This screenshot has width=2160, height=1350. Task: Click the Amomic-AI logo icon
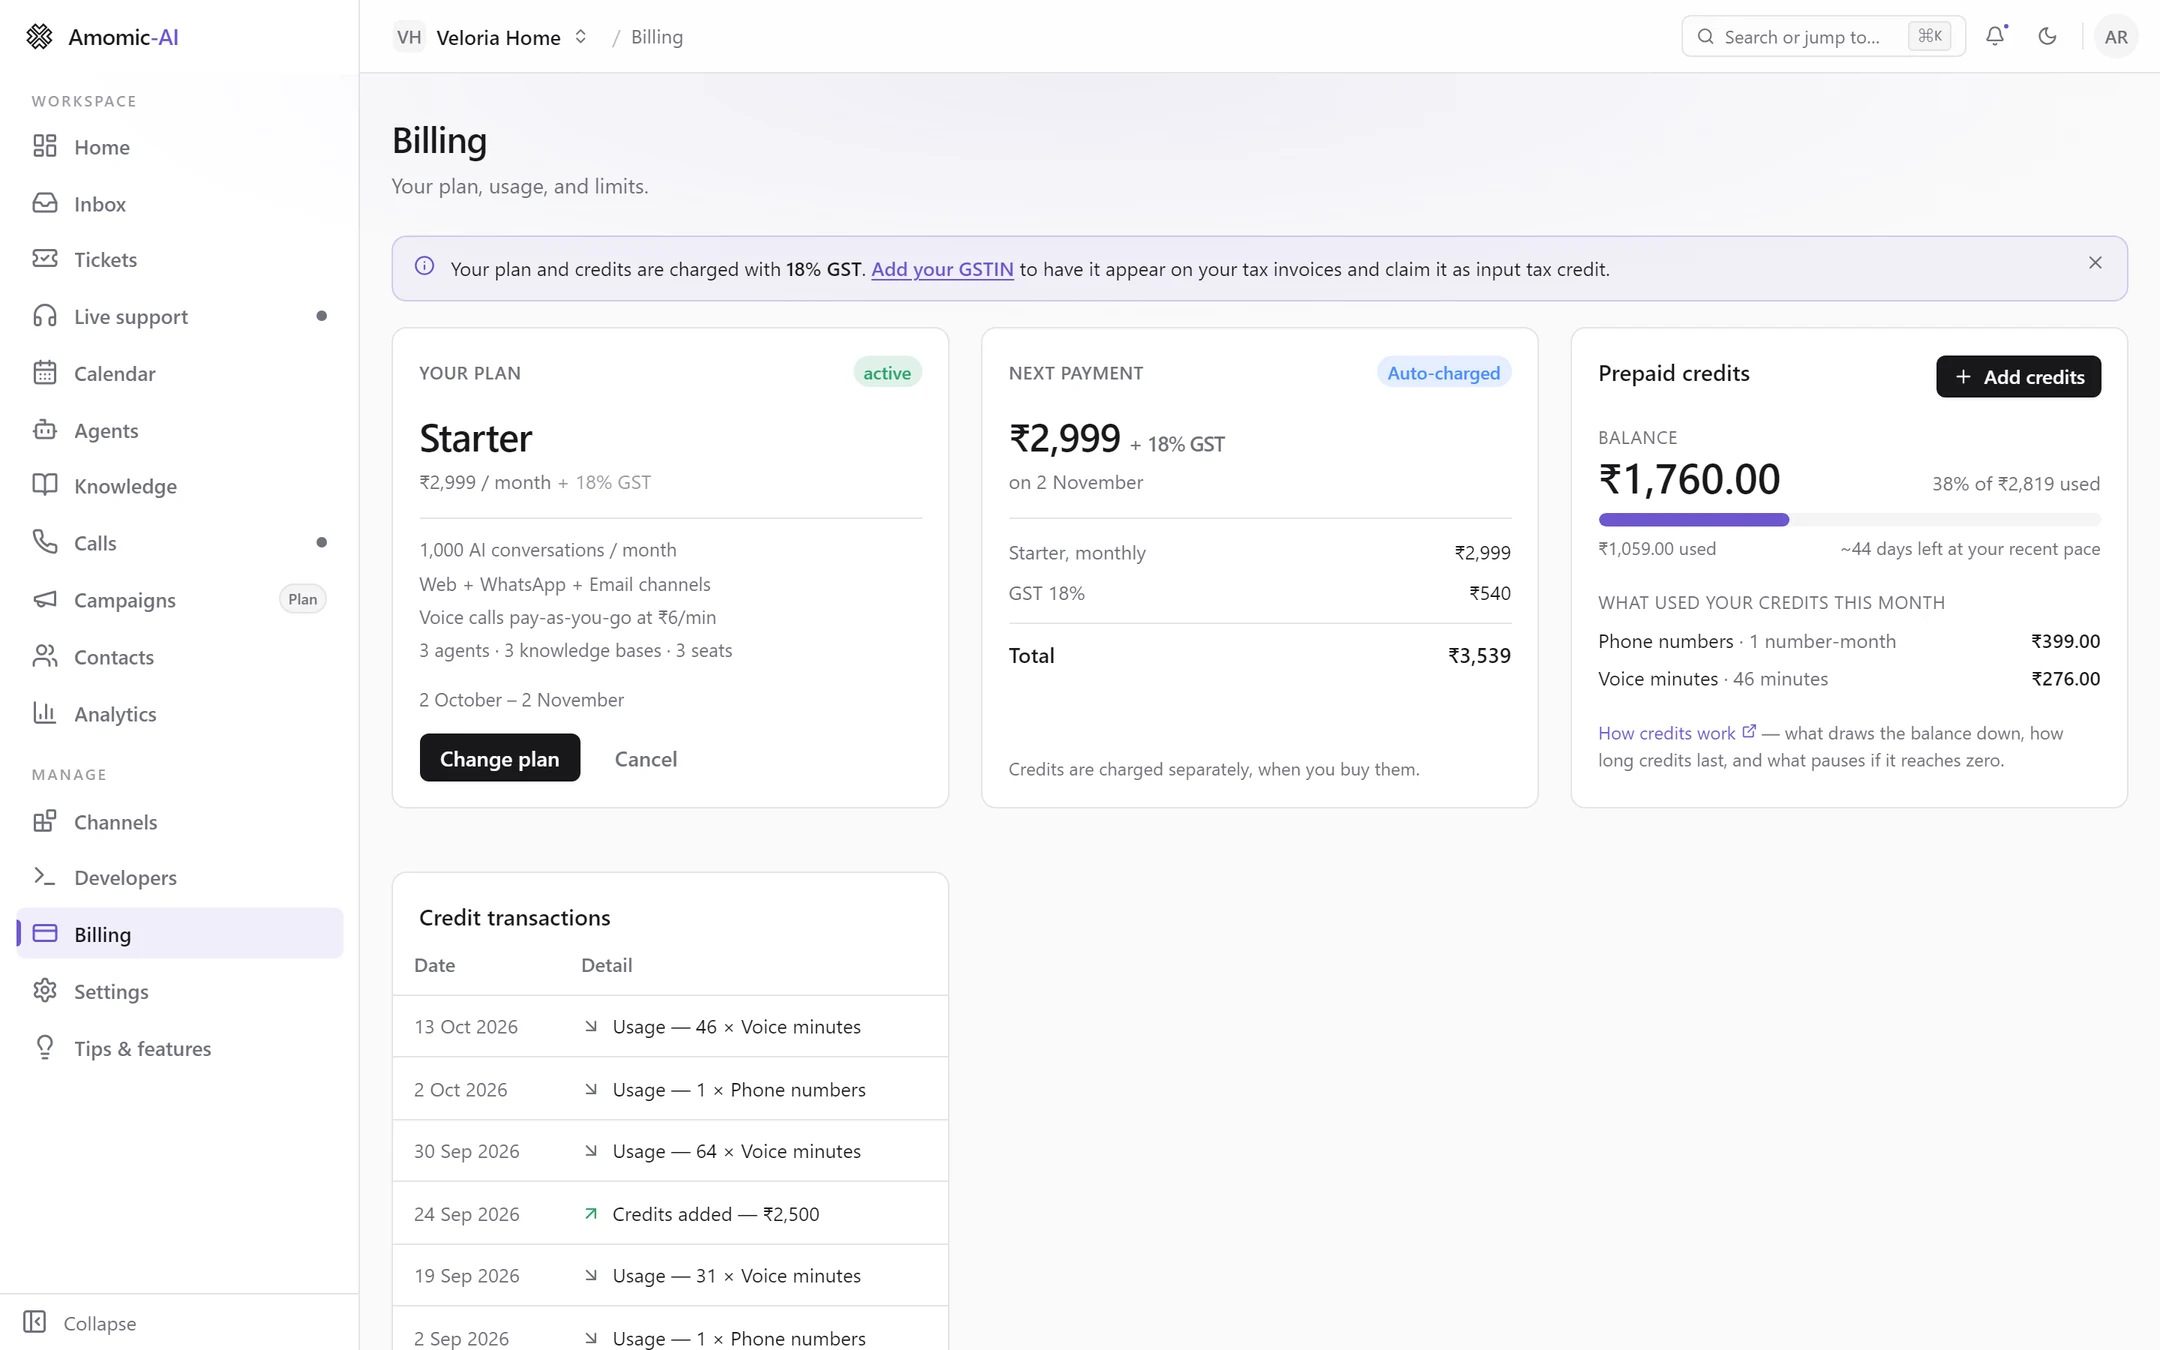[x=39, y=37]
